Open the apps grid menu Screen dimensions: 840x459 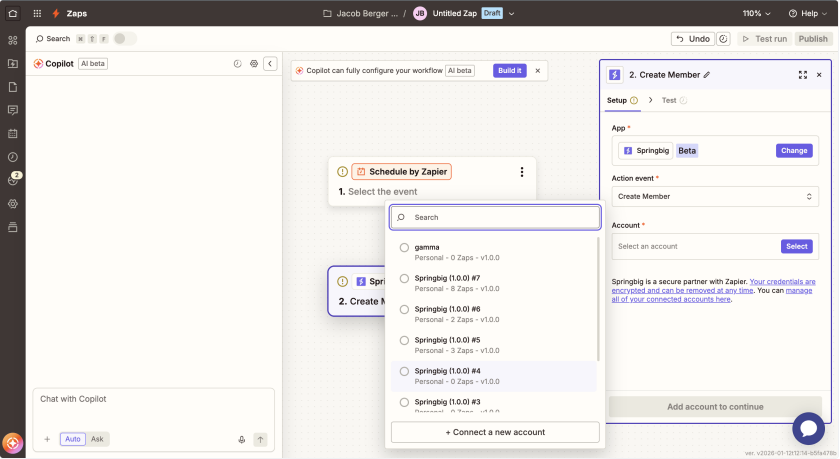(x=37, y=13)
